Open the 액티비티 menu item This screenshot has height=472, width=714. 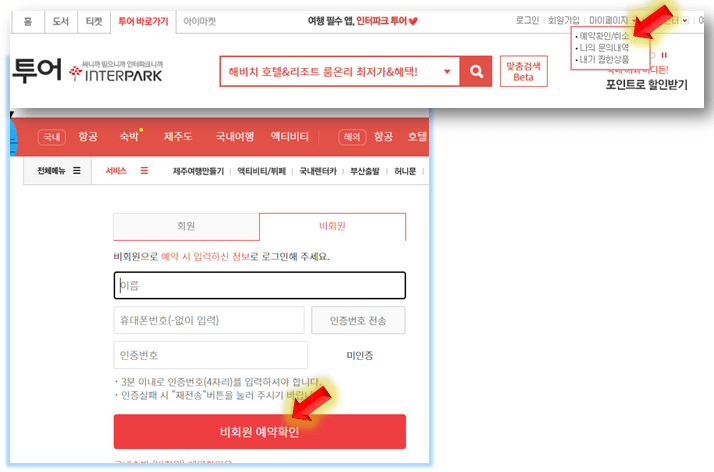point(290,137)
